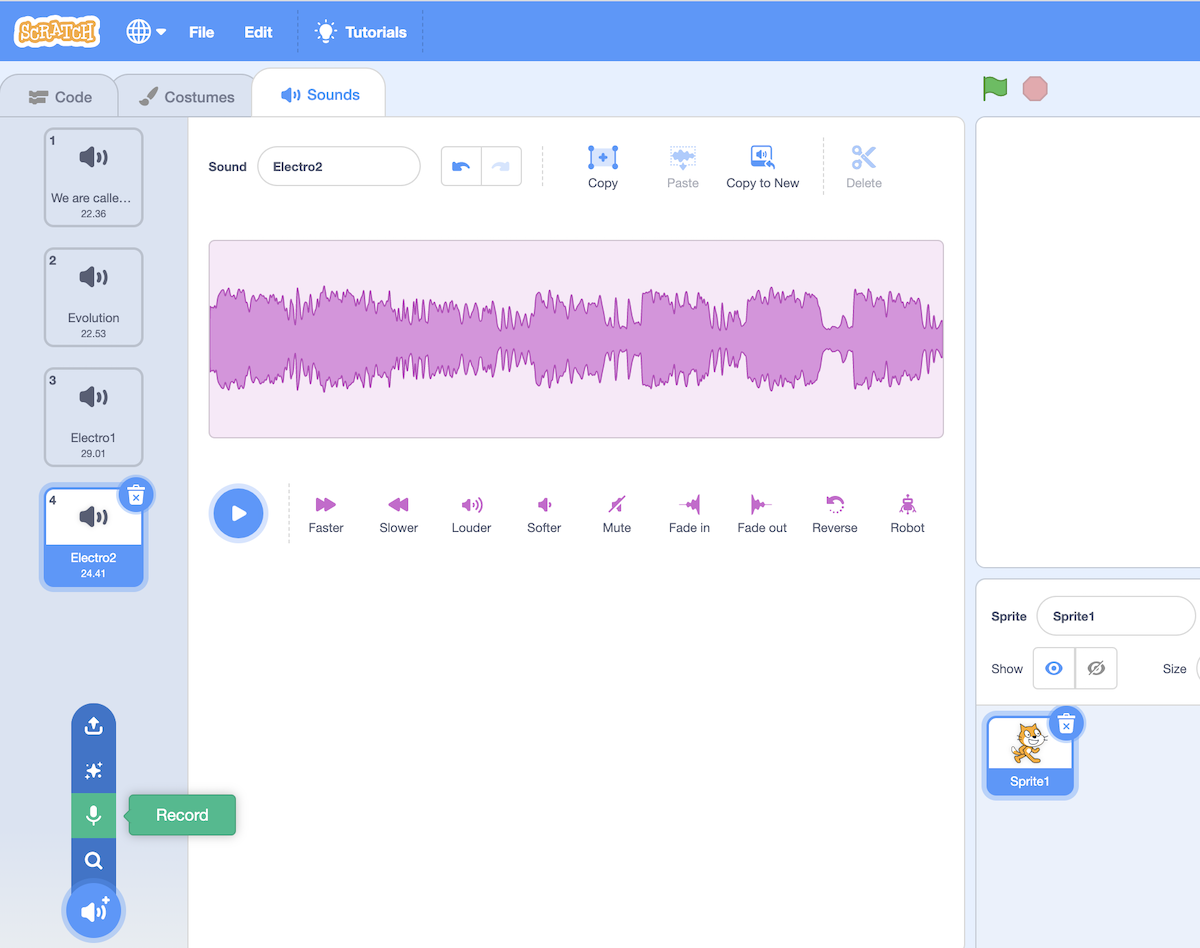Apply the Louder effect
1200x948 pixels.
click(x=471, y=514)
